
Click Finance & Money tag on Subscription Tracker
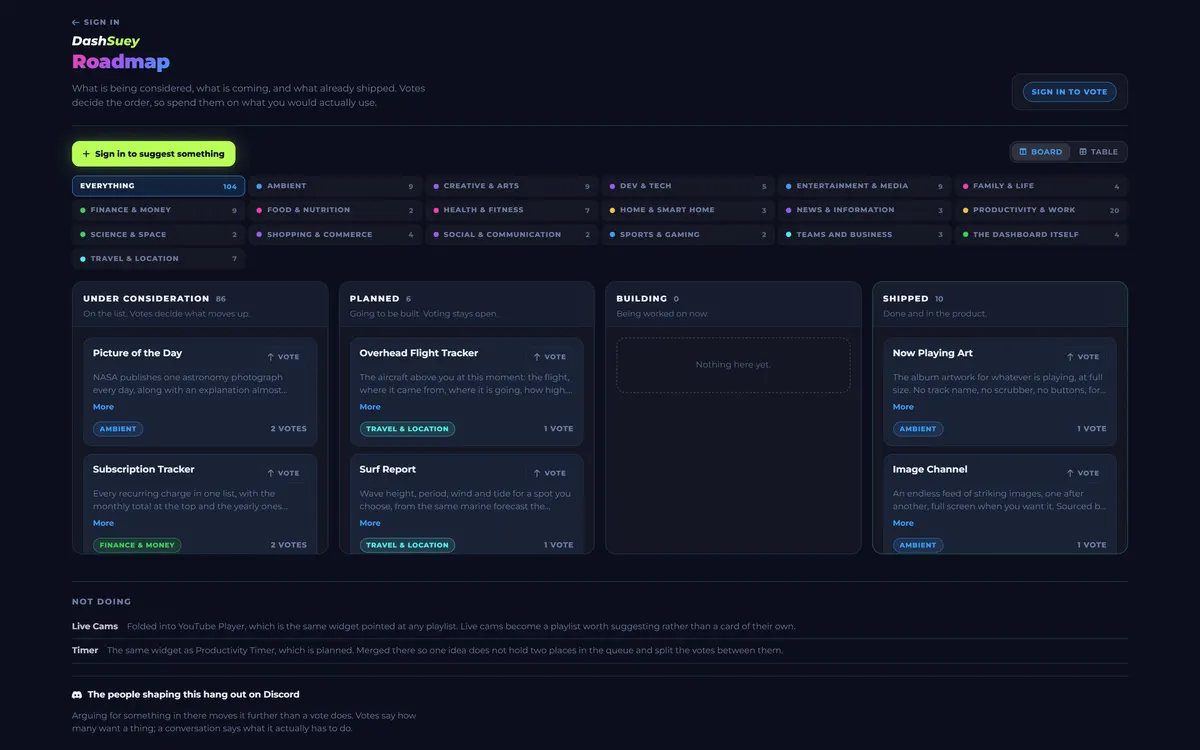point(137,545)
